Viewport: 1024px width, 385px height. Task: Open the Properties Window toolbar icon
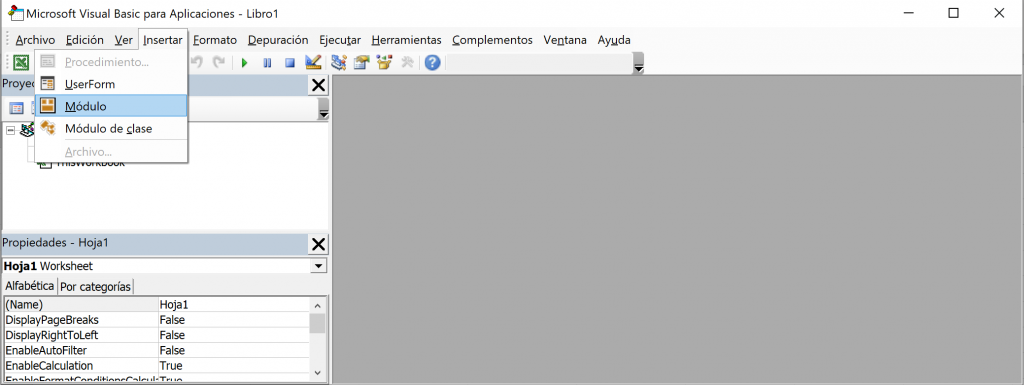[x=361, y=63]
